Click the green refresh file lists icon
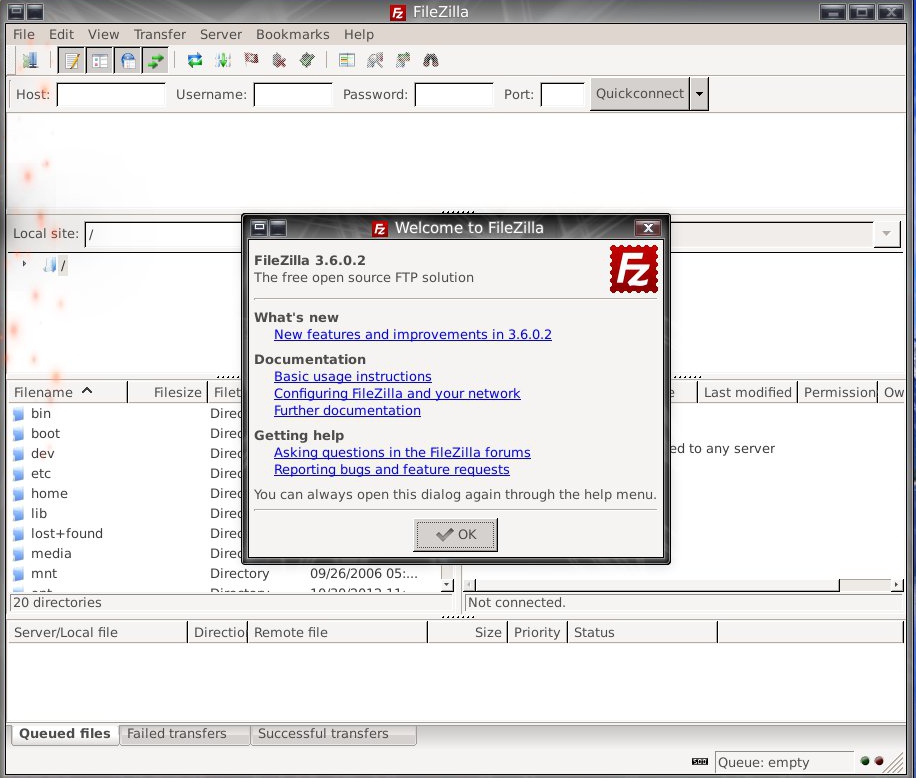 195,60
